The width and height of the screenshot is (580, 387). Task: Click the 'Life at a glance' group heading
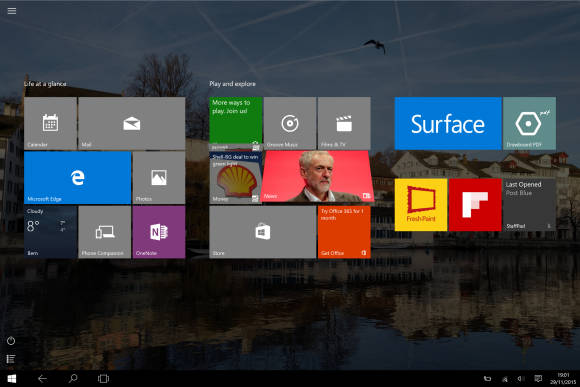tap(45, 84)
